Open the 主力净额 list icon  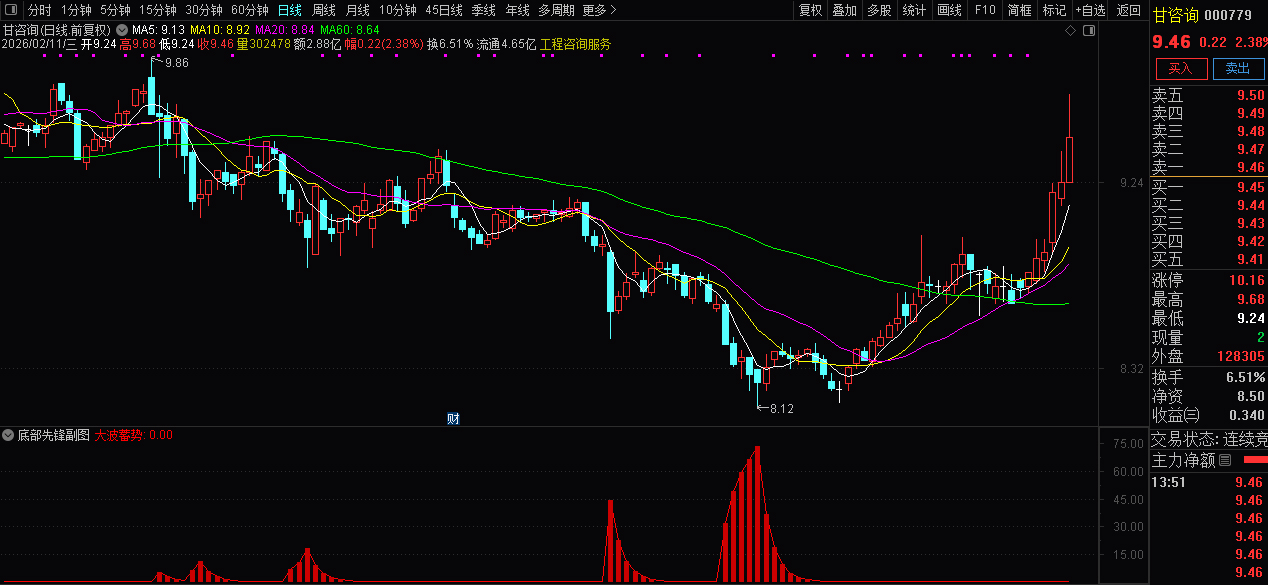(1225, 461)
